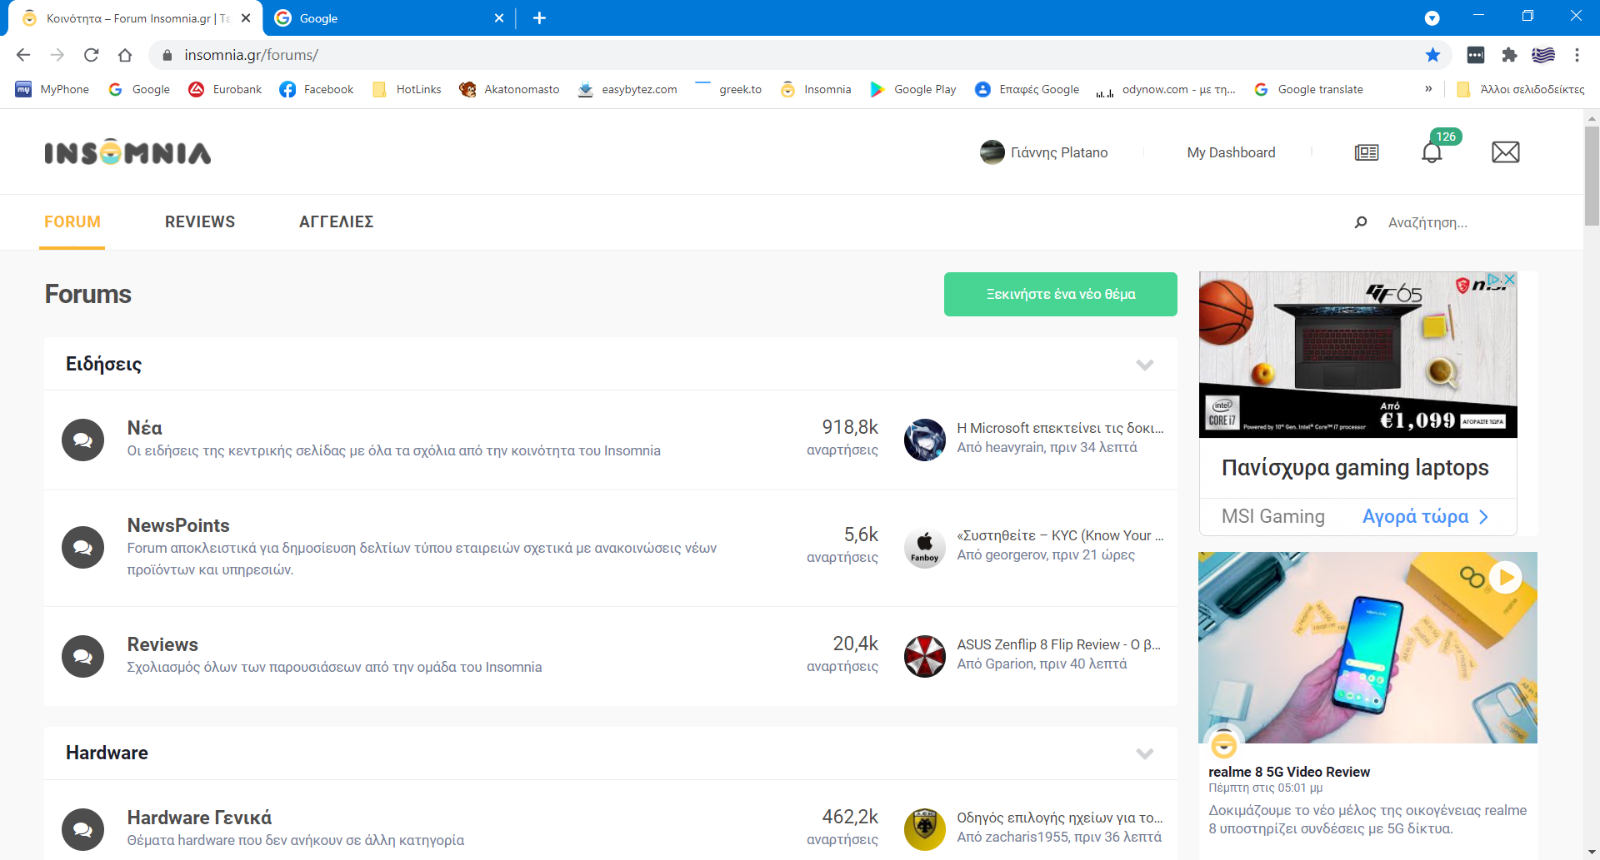
Task: Open the Hardware Γενικά forum link
Action: pyautogui.click(x=199, y=817)
